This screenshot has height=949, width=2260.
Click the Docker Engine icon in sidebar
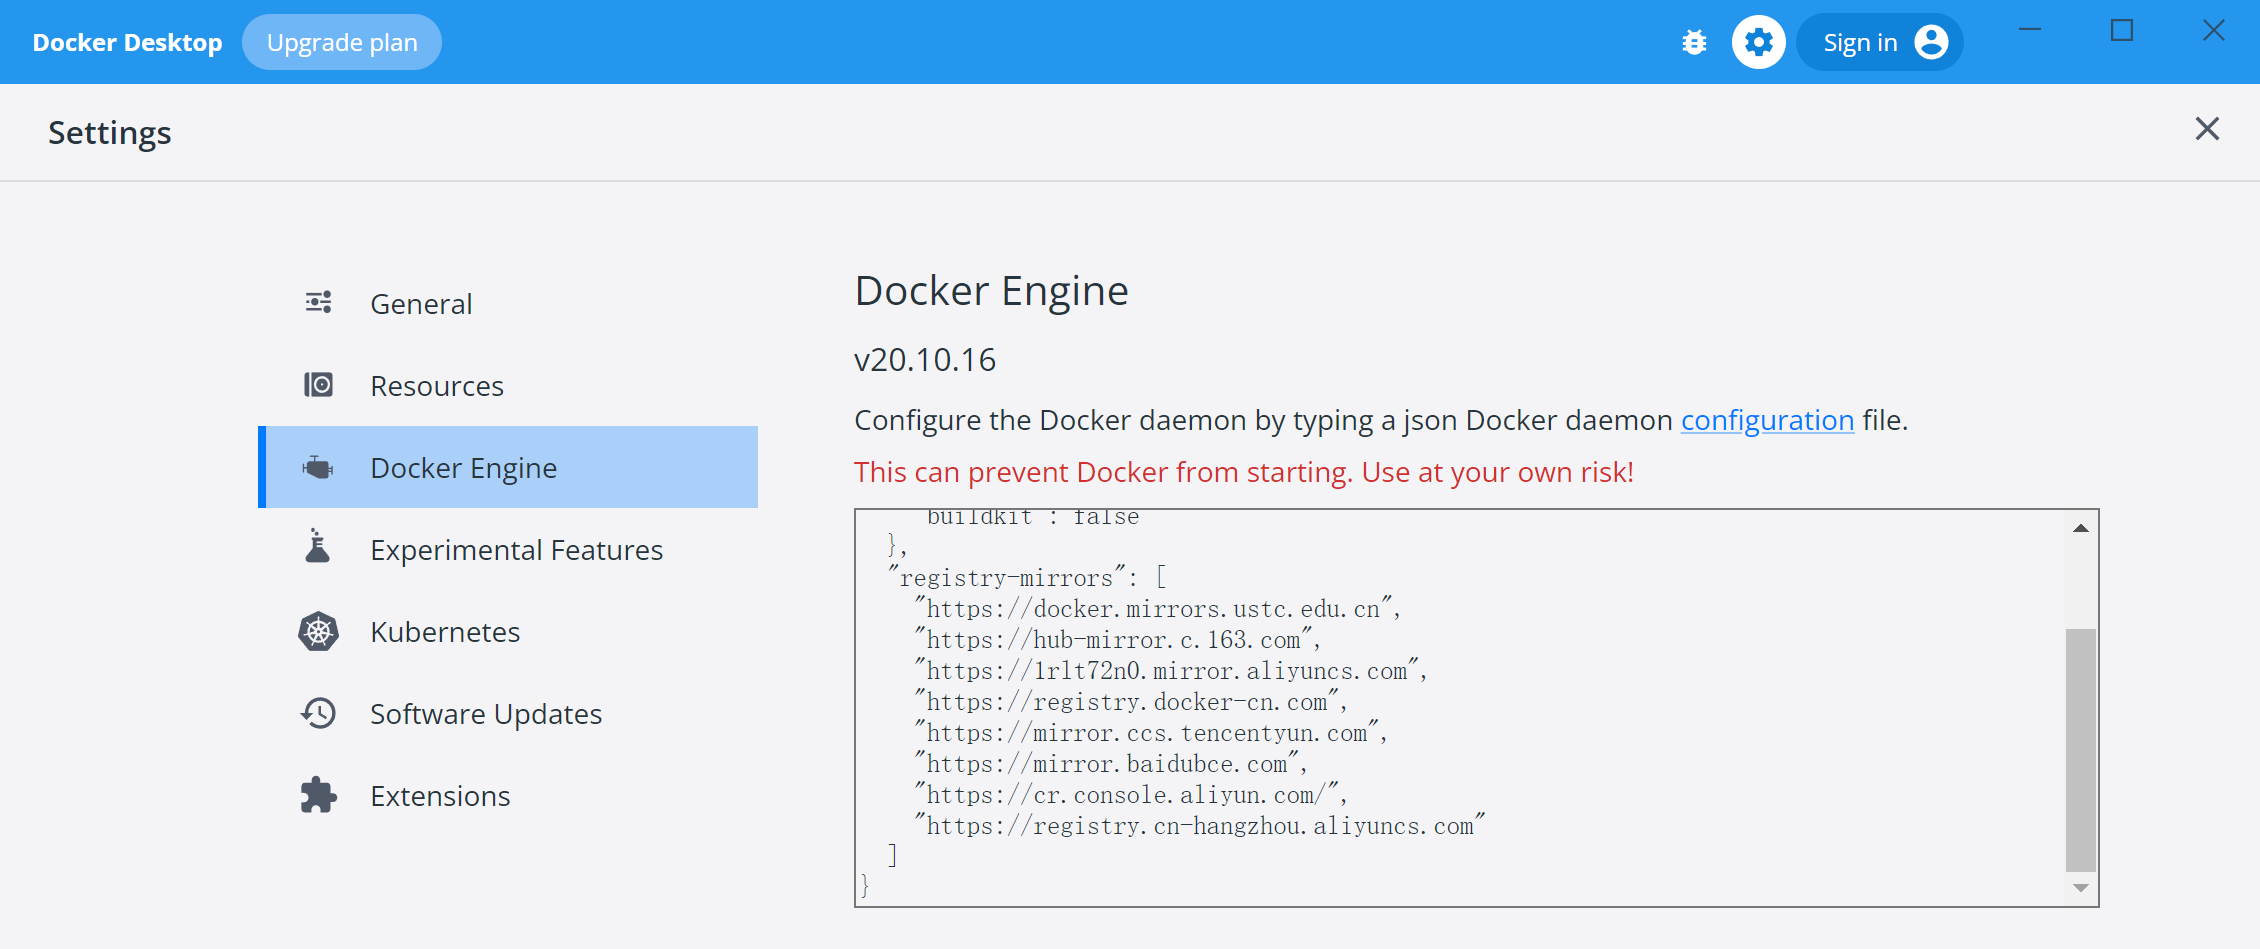[x=318, y=467]
